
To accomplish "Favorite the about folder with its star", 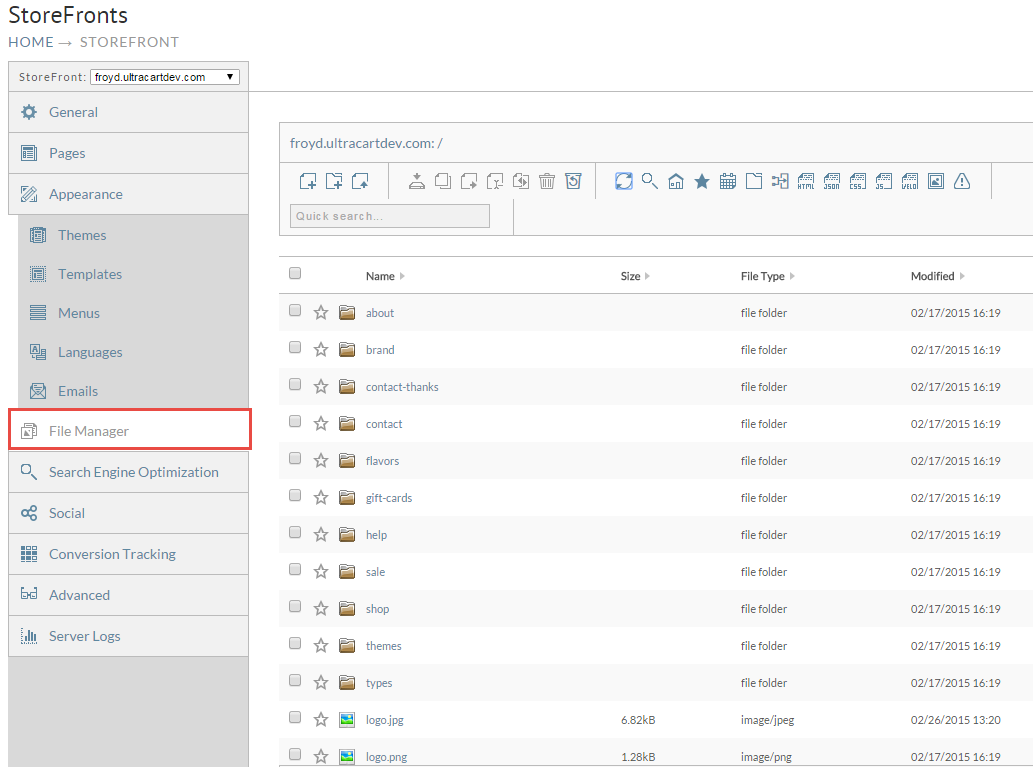I will (321, 312).
